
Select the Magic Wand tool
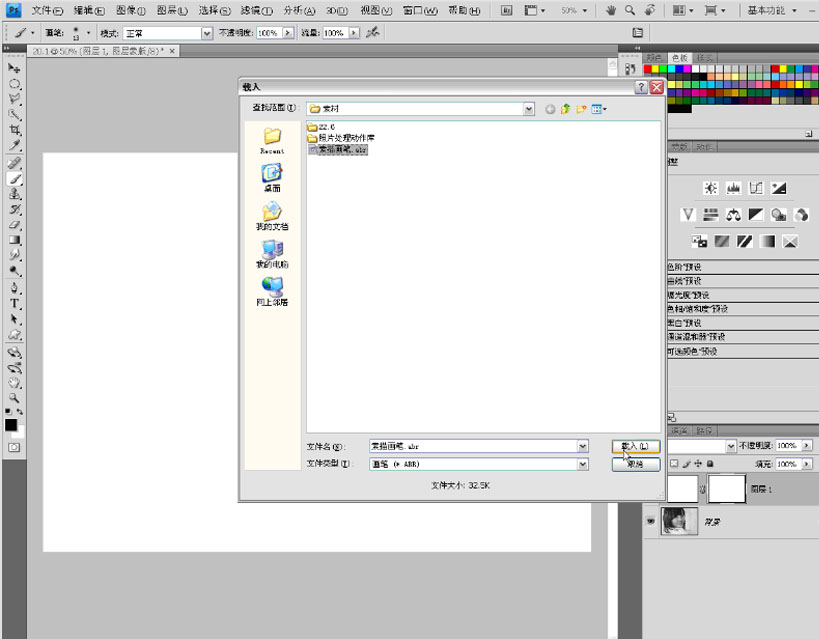[x=14, y=114]
